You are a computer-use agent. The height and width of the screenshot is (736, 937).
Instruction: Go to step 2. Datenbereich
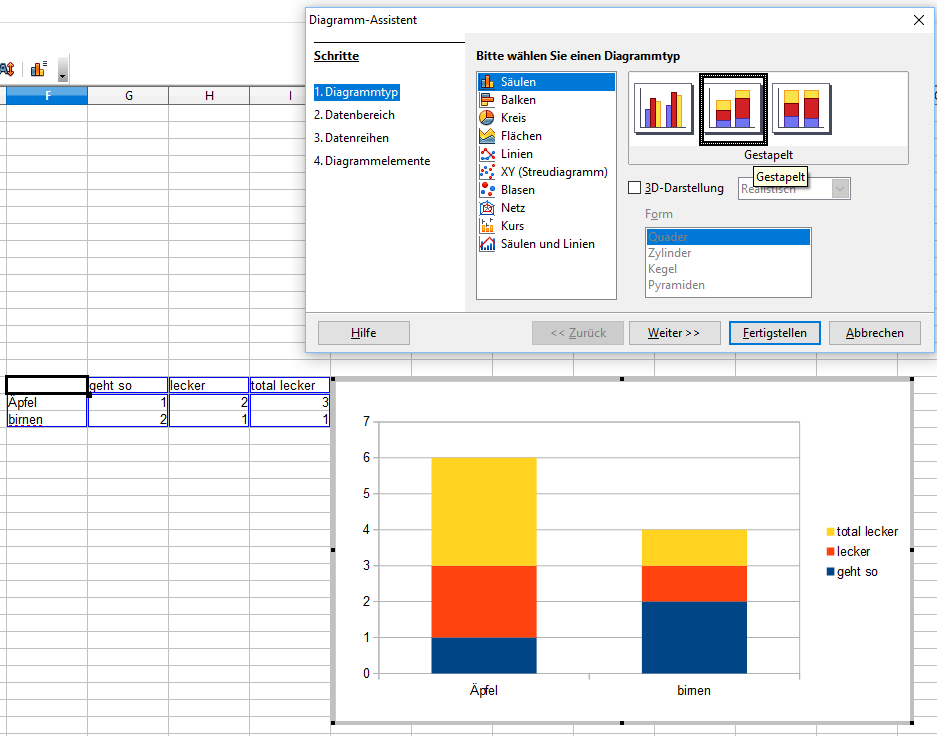[x=354, y=115]
